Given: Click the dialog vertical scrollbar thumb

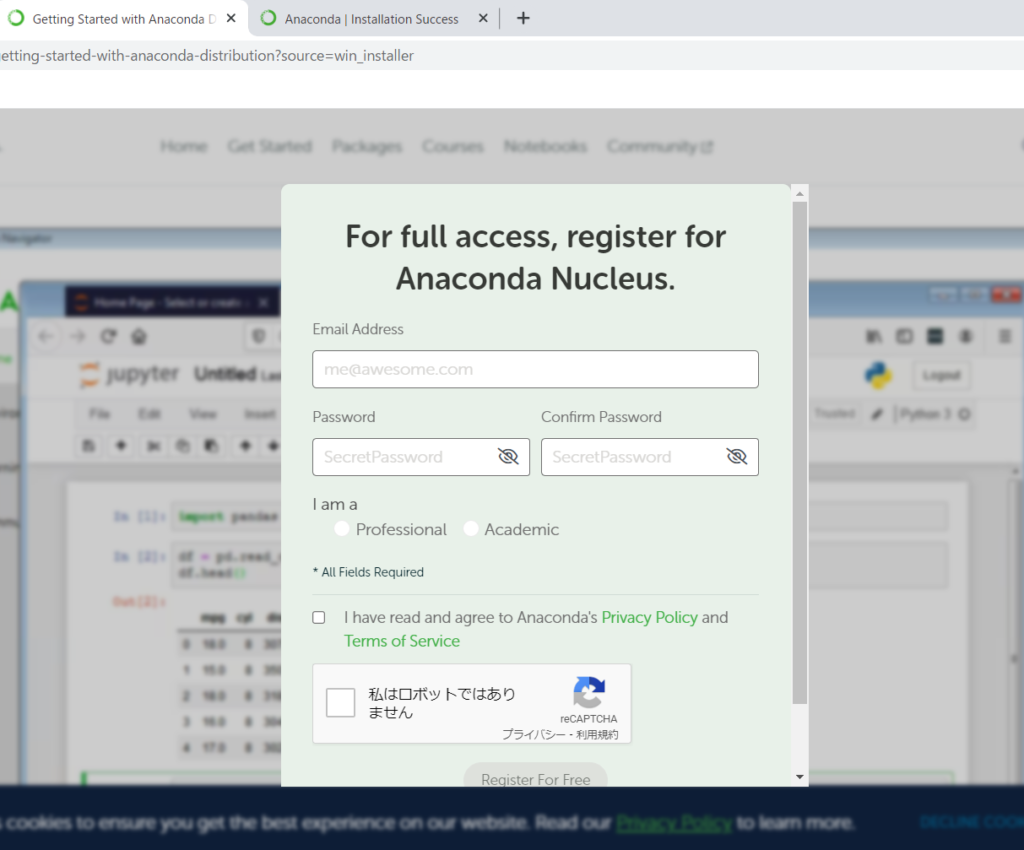Looking at the screenshot, I should pyautogui.click(x=799, y=452).
